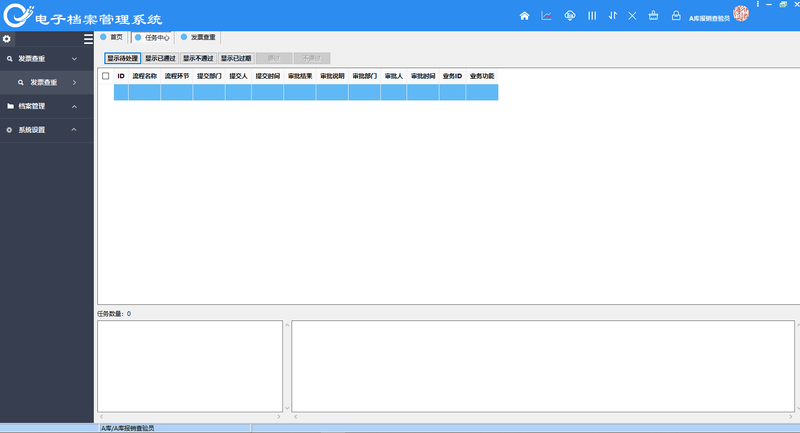
Task: Click the cleaning brush icon
Action: (x=654, y=16)
